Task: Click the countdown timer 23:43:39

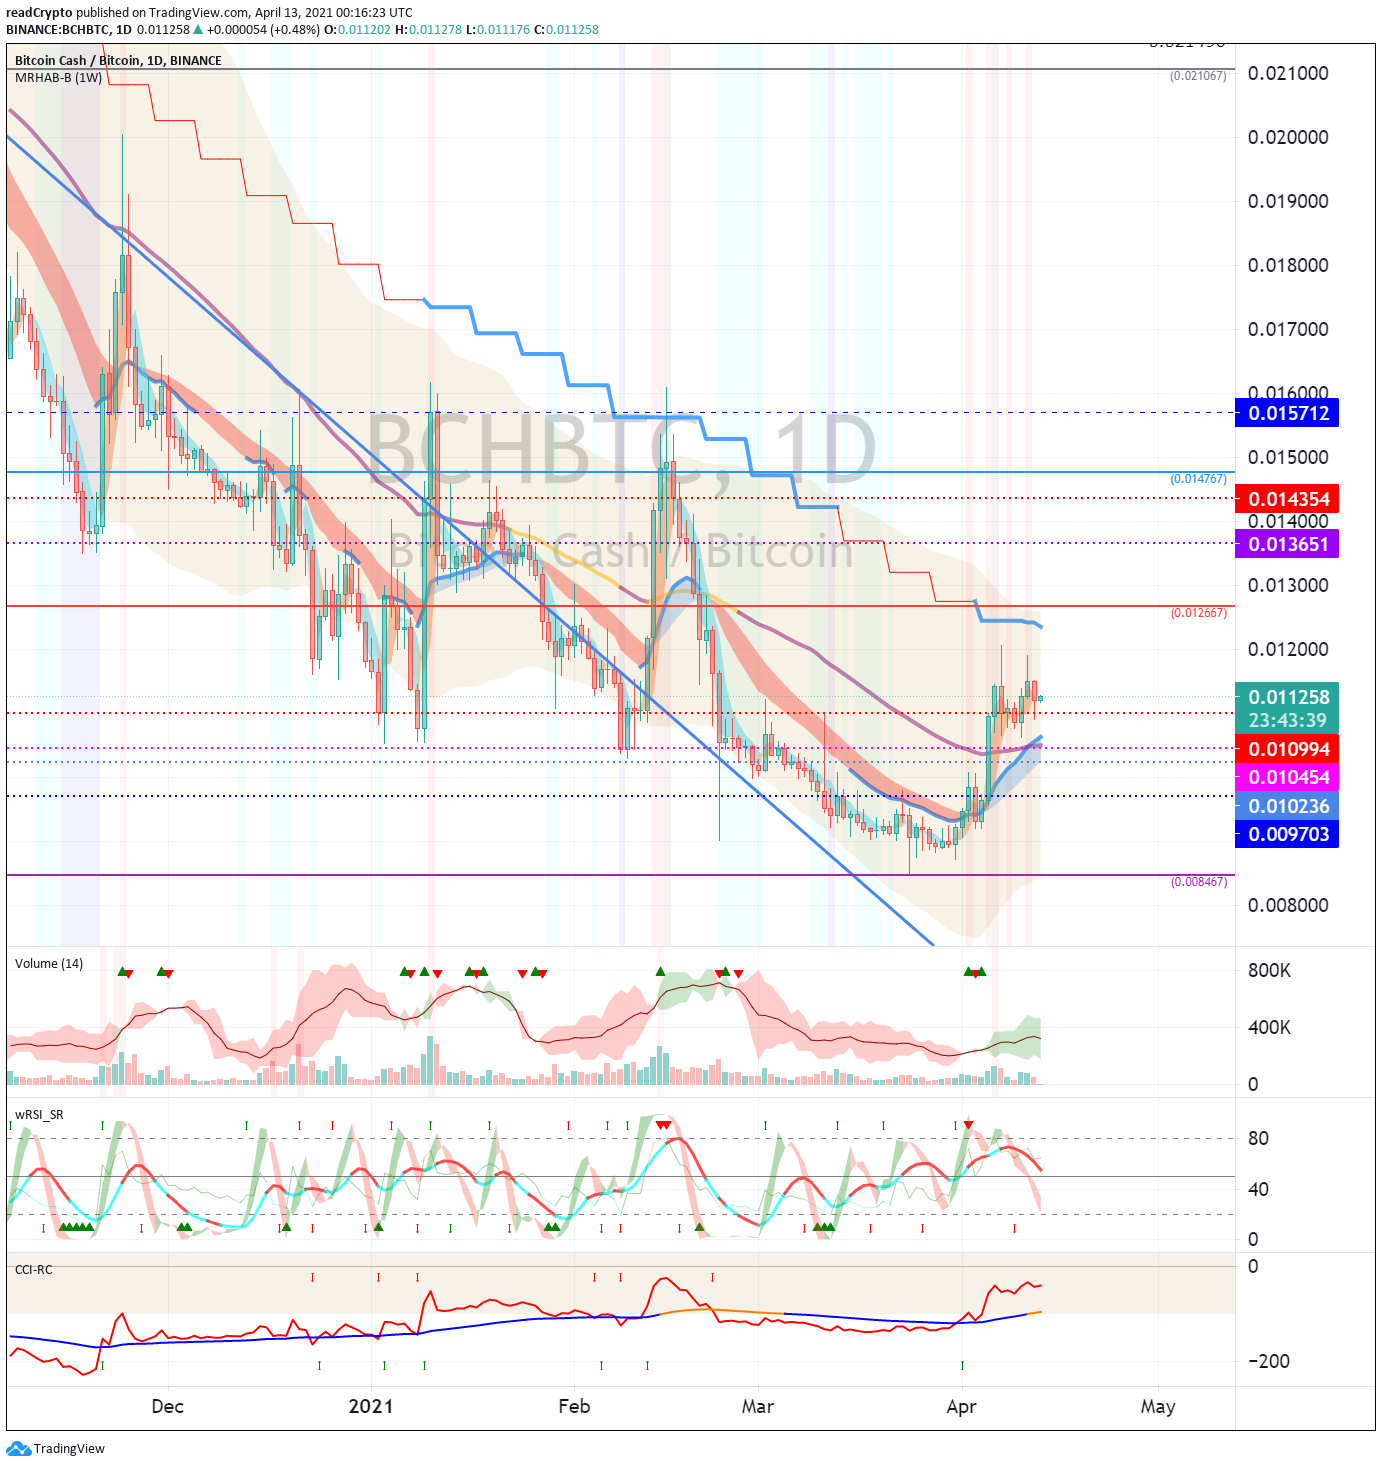Action: 1287,721
